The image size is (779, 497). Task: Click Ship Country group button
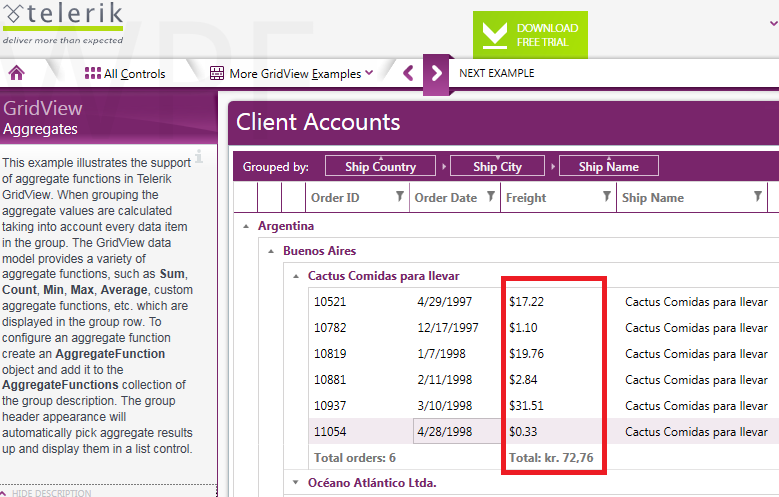tap(380, 166)
